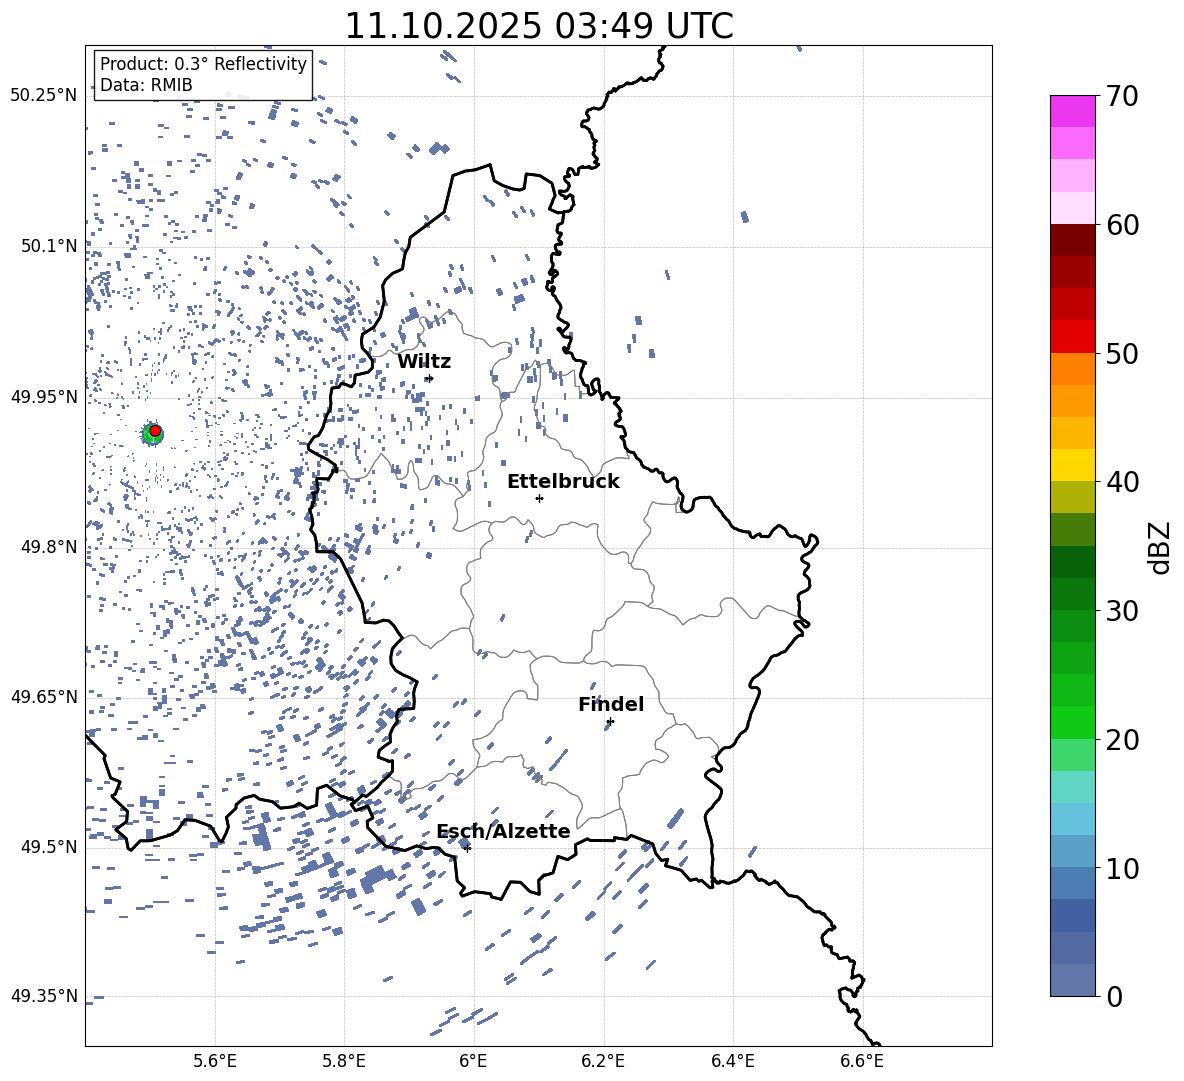Click the 30 colorbar tick label
The image size is (1184, 1081).
(x=1122, y=611)
